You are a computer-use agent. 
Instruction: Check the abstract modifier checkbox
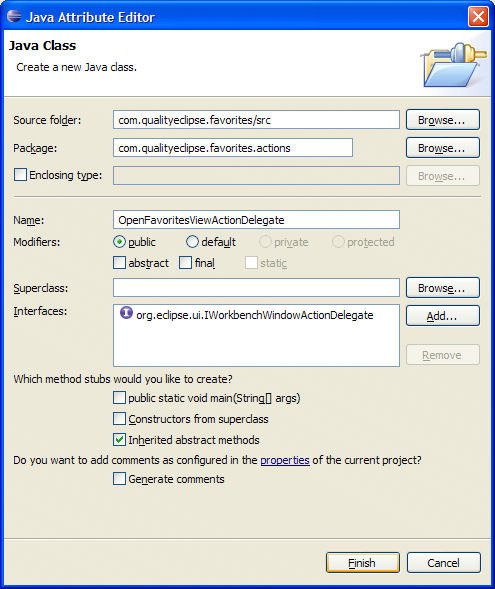click(119, 263)
